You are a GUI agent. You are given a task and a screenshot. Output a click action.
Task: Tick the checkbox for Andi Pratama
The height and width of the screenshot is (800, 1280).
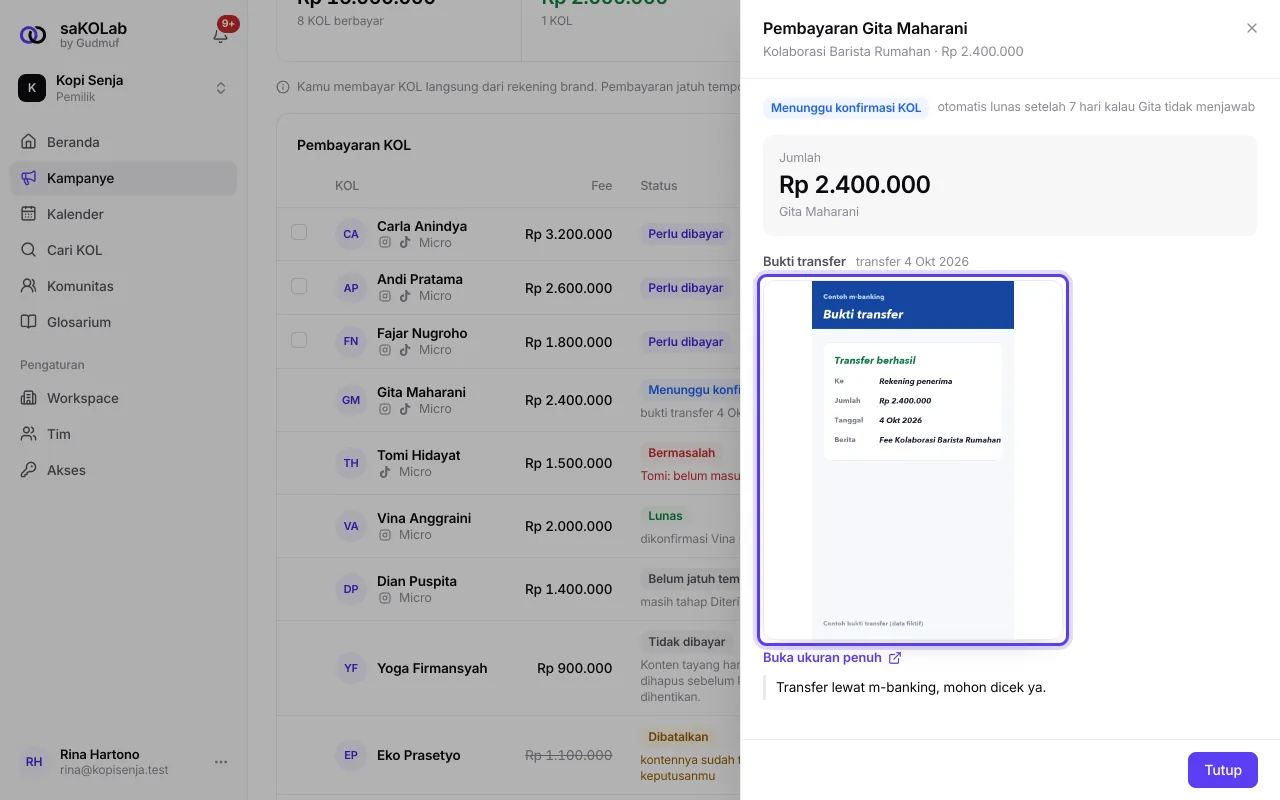click(x=299, y=287)
